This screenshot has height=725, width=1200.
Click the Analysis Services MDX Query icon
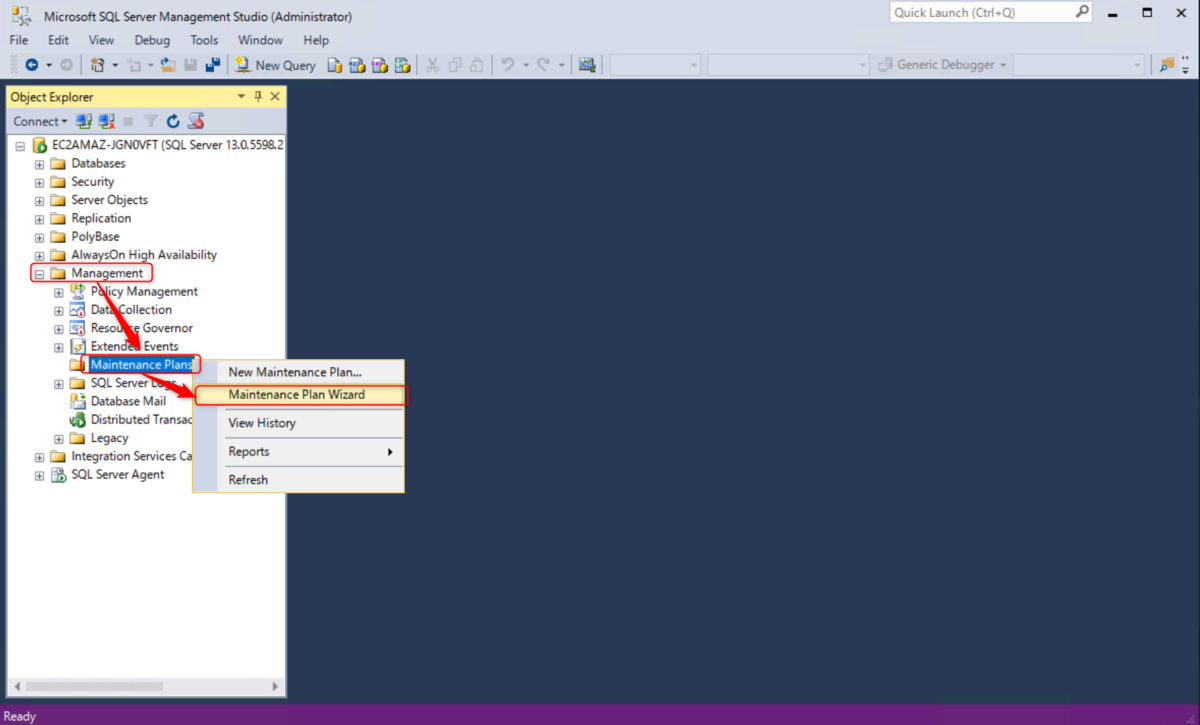click(357, 65)
